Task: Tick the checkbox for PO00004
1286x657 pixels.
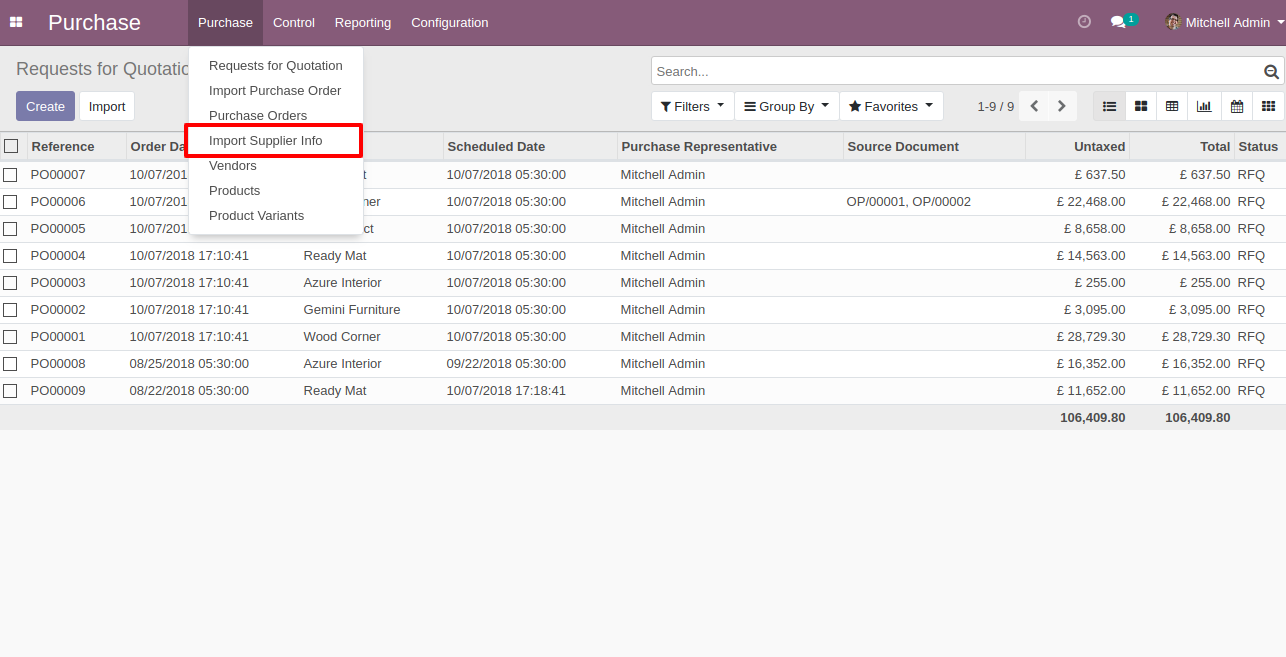Action: [10, 256]
